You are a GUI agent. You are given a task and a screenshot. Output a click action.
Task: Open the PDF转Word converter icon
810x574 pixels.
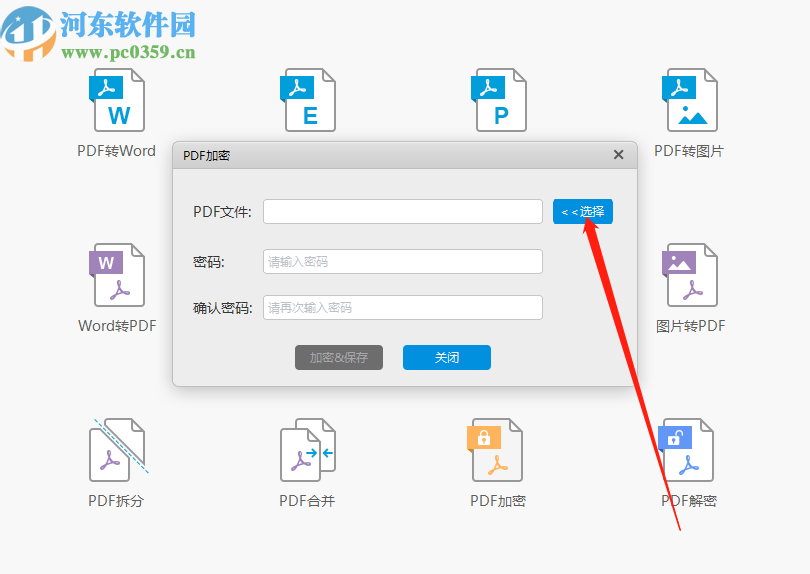pos(117,100)
